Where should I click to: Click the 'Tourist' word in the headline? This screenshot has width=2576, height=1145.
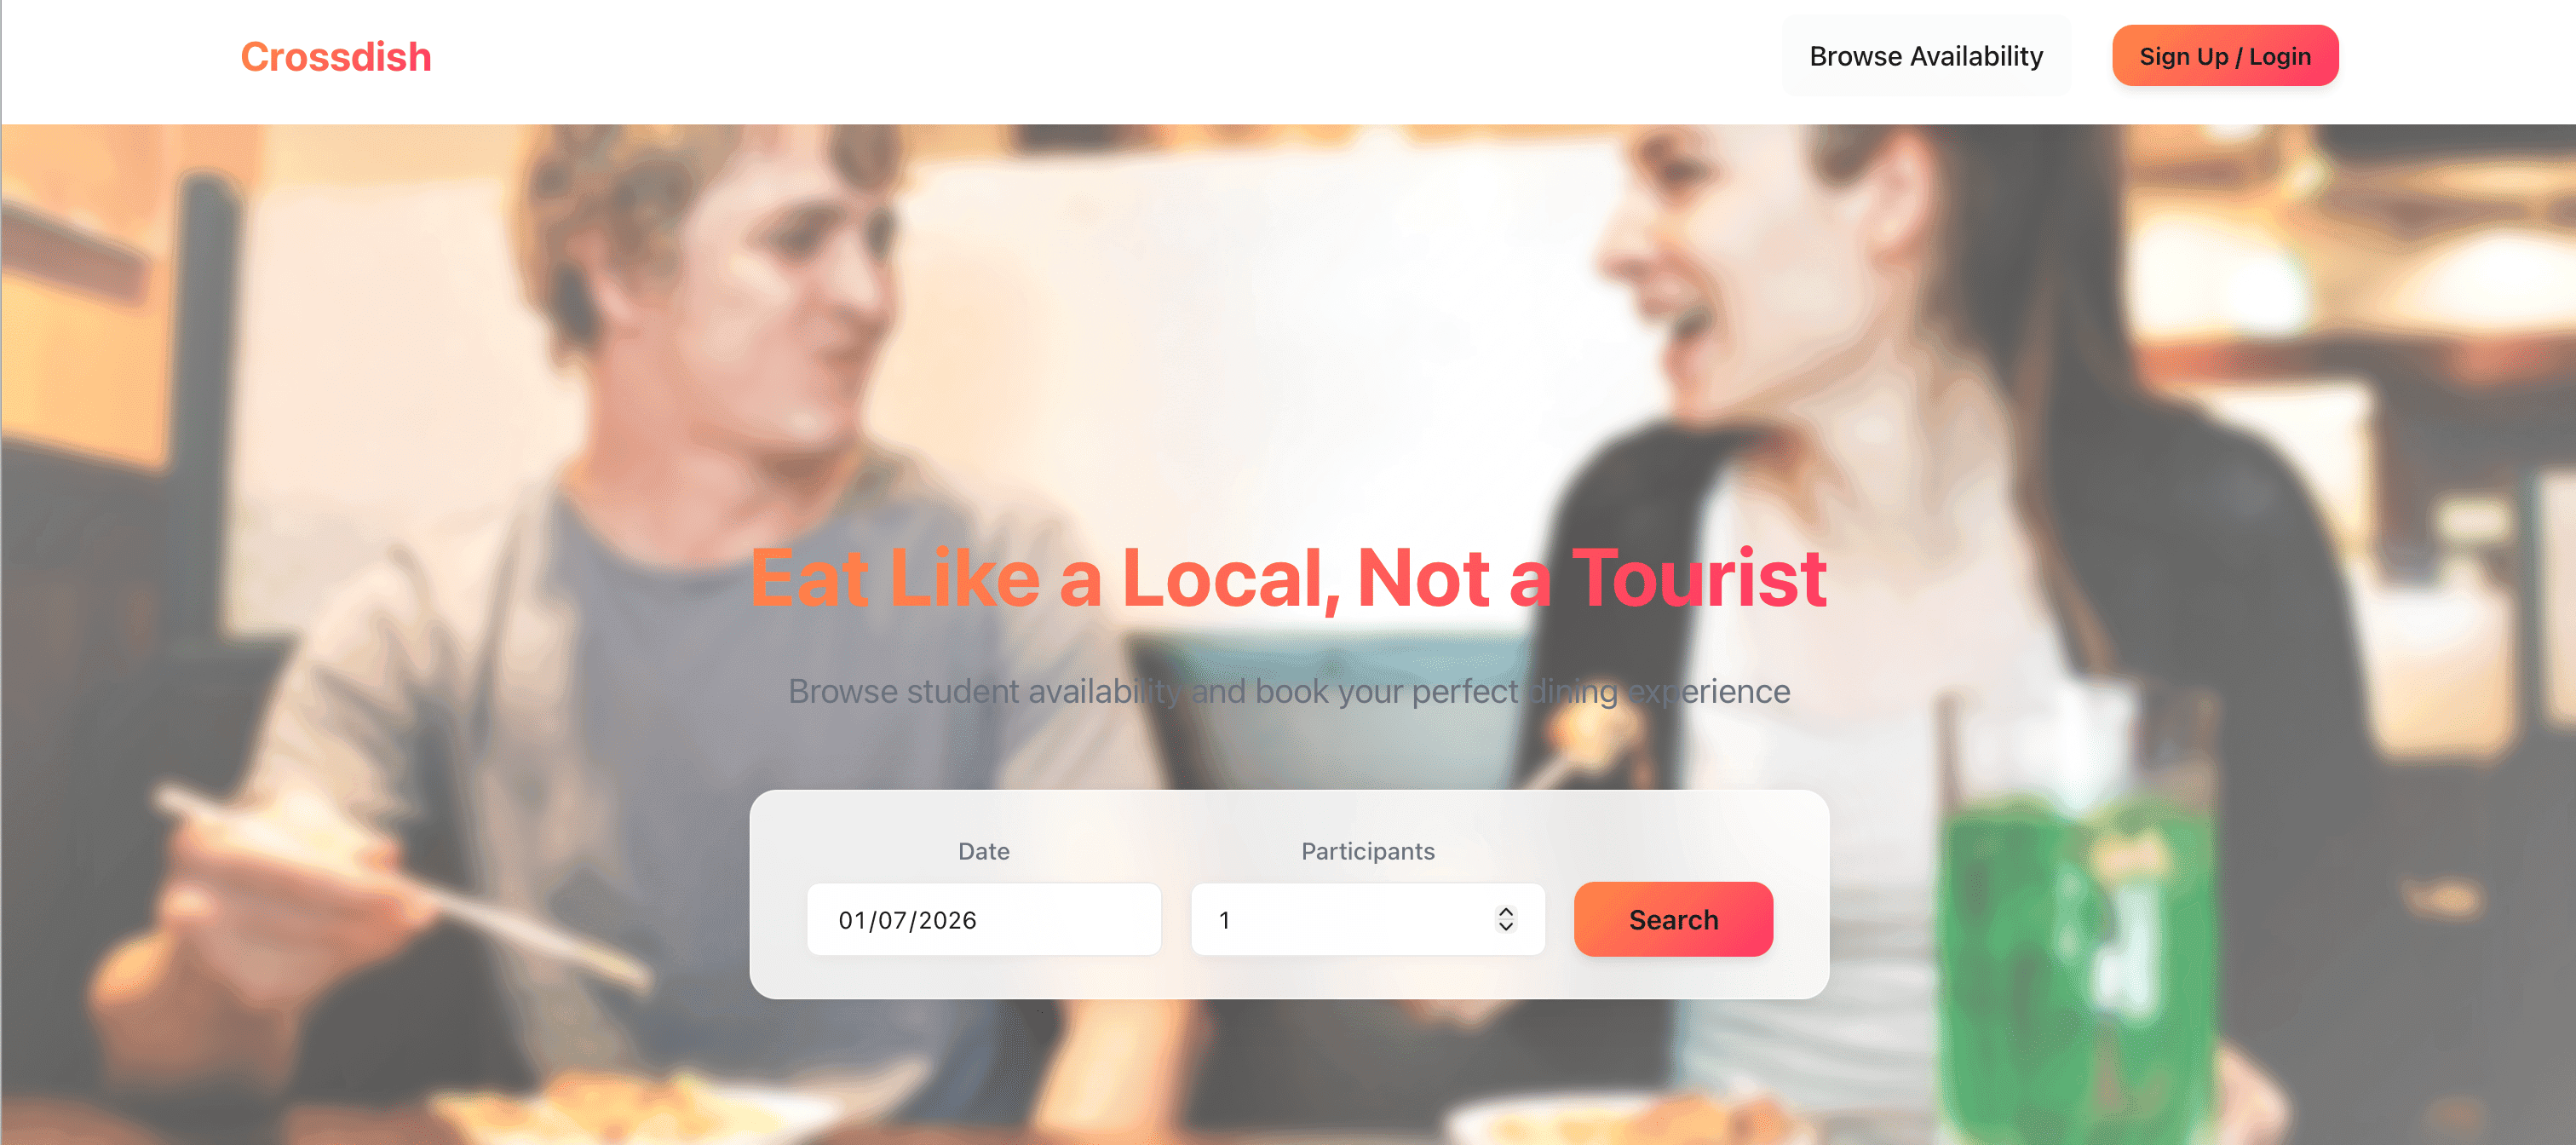click(1699, 578)
